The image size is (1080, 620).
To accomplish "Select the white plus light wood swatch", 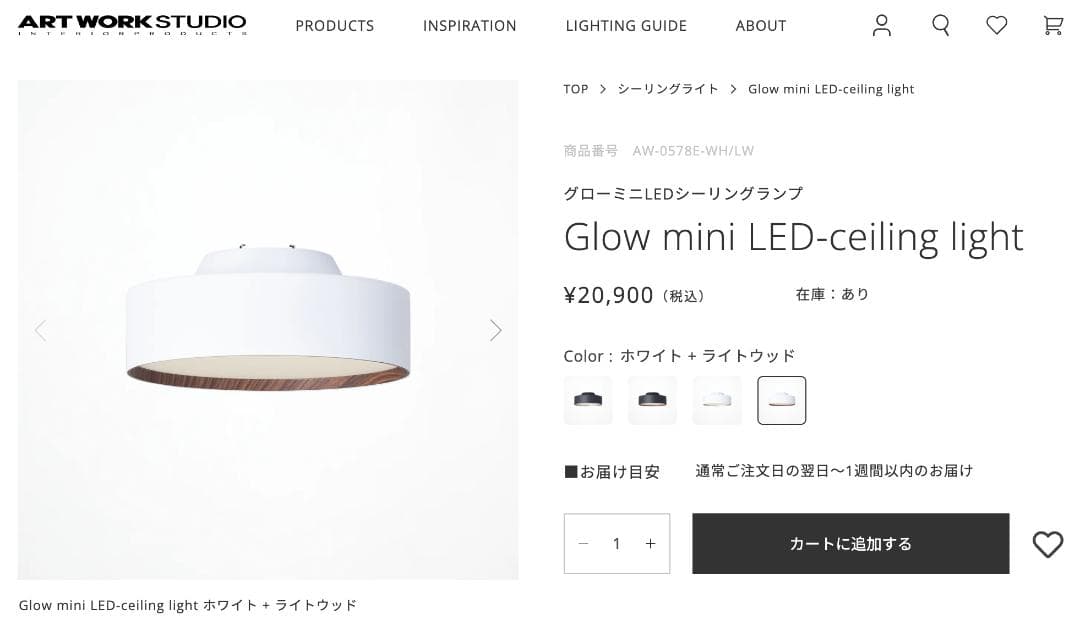I will pyautogui.click(x=781, y=400).
